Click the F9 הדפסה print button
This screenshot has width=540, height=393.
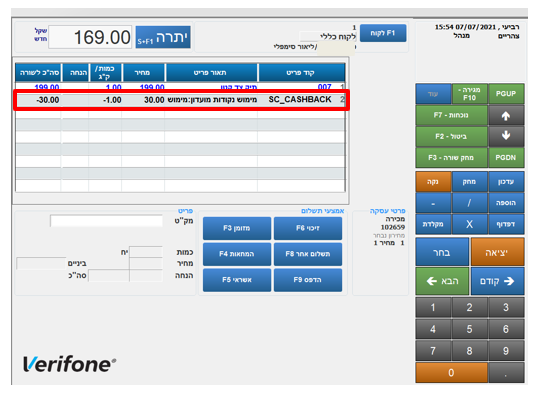click(308, 280)
